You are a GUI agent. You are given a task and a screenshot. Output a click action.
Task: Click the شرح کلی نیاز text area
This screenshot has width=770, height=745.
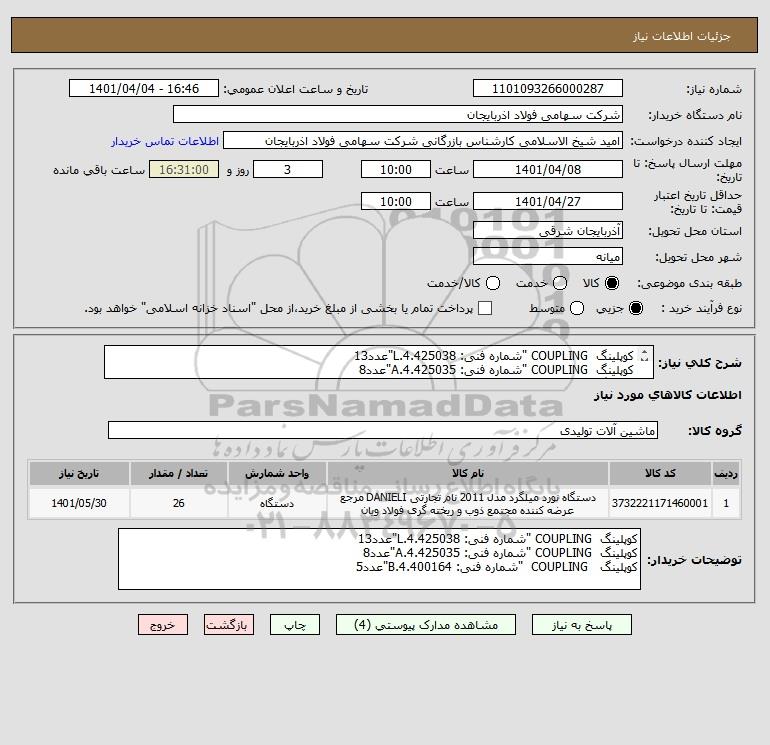click(x=379, y=362)
